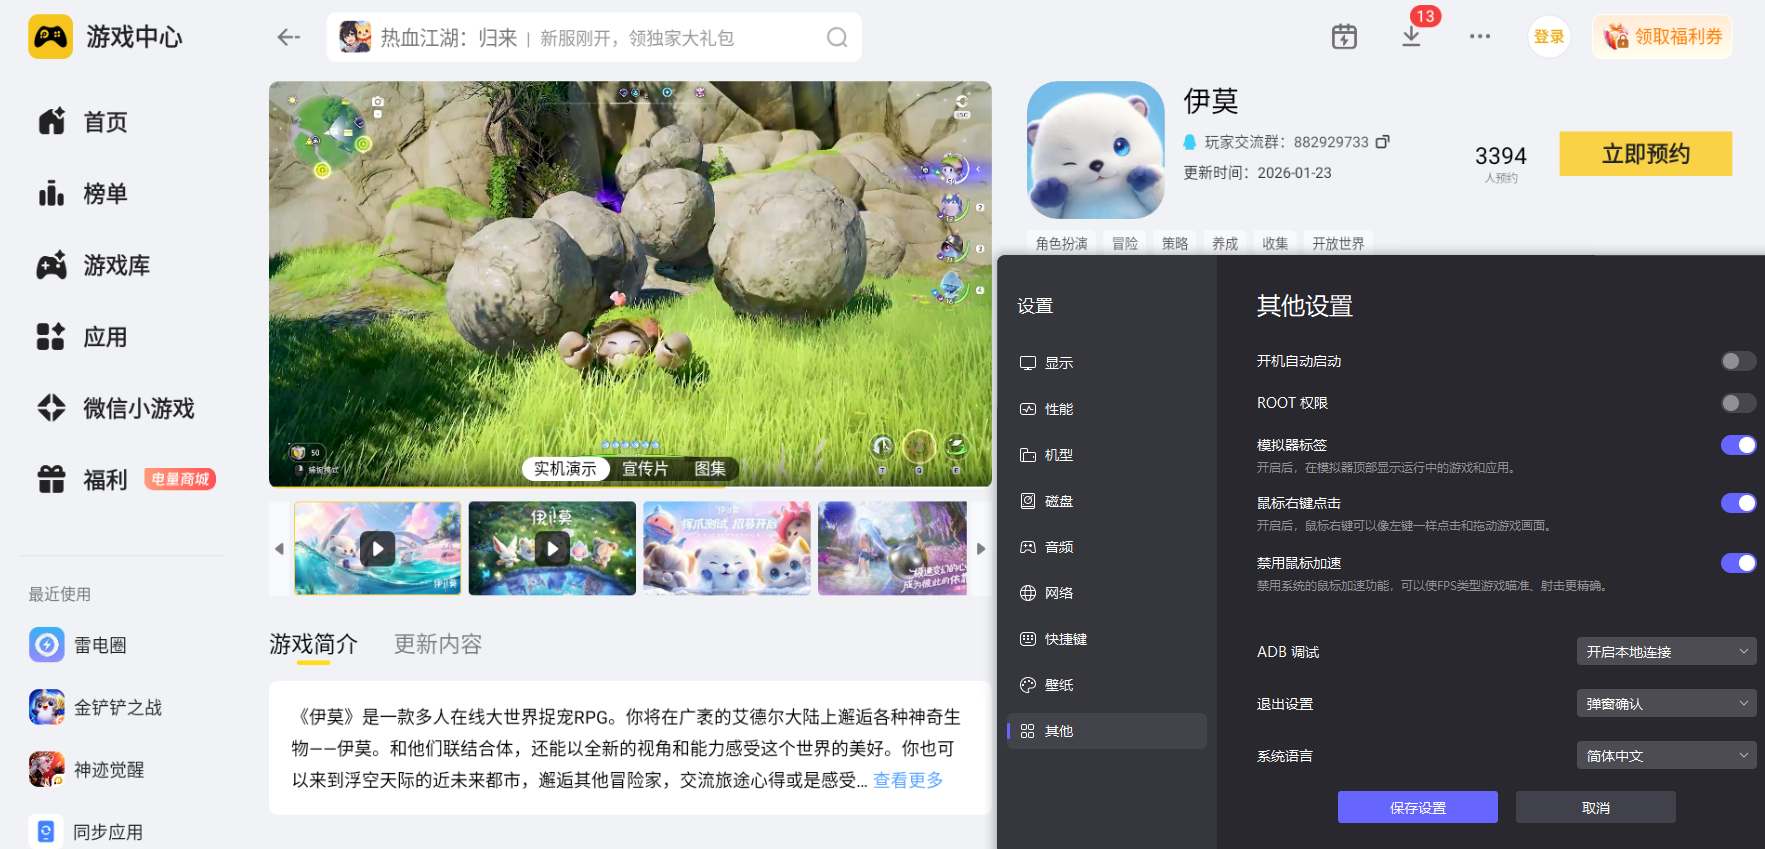Select the 图集 gallery tab
Viewport: 1765px width, 849px height.
click(710, 469)
